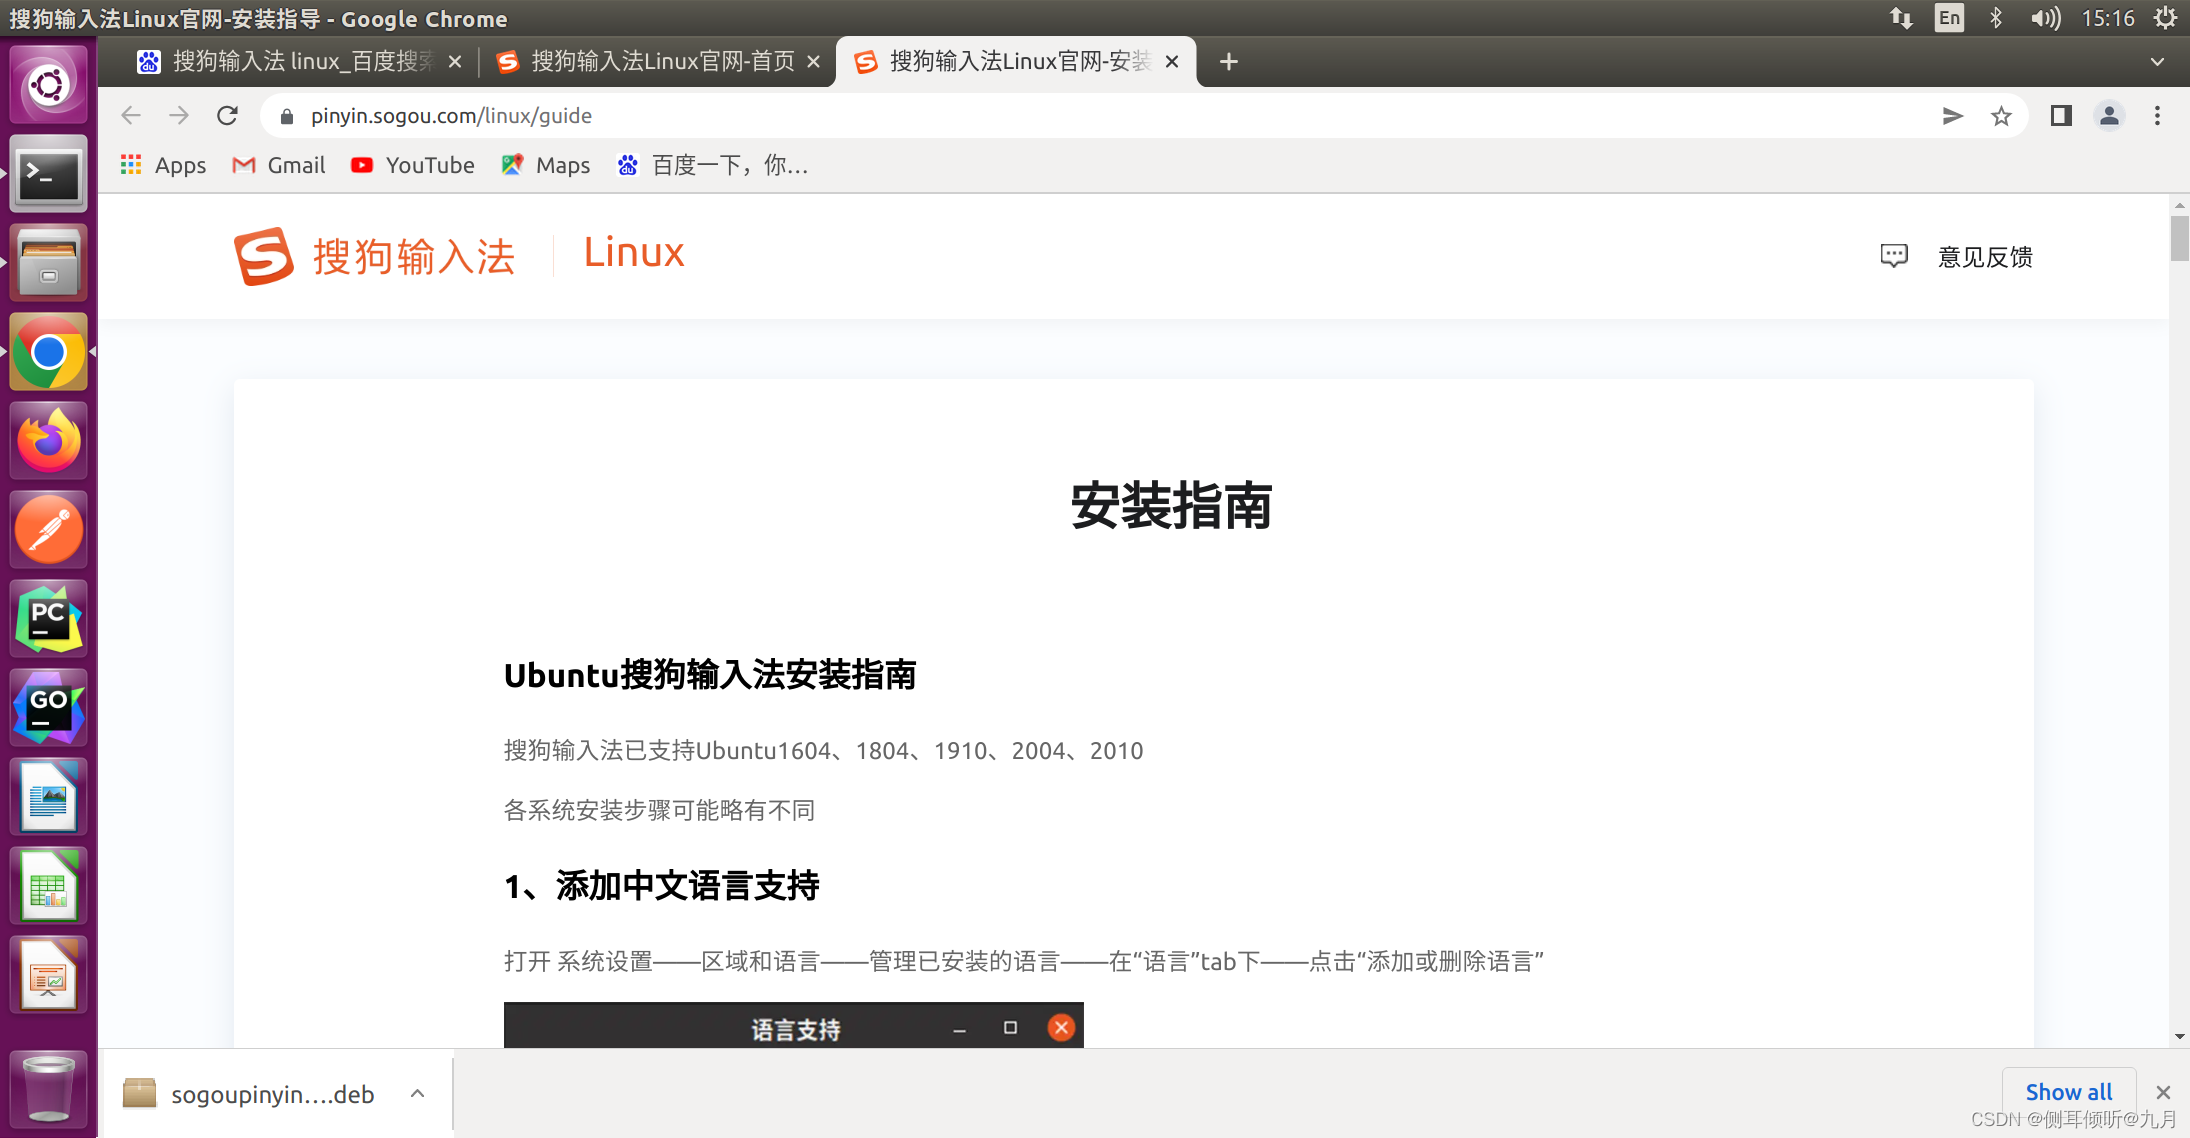Open Baidu bookmark

(713, 165)
